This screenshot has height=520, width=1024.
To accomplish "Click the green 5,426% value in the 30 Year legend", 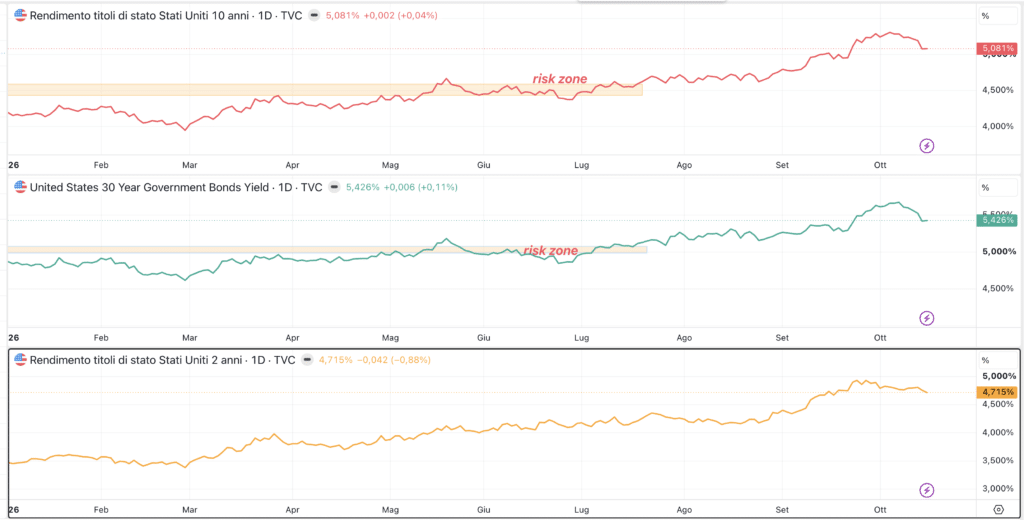I will point(362,187).
